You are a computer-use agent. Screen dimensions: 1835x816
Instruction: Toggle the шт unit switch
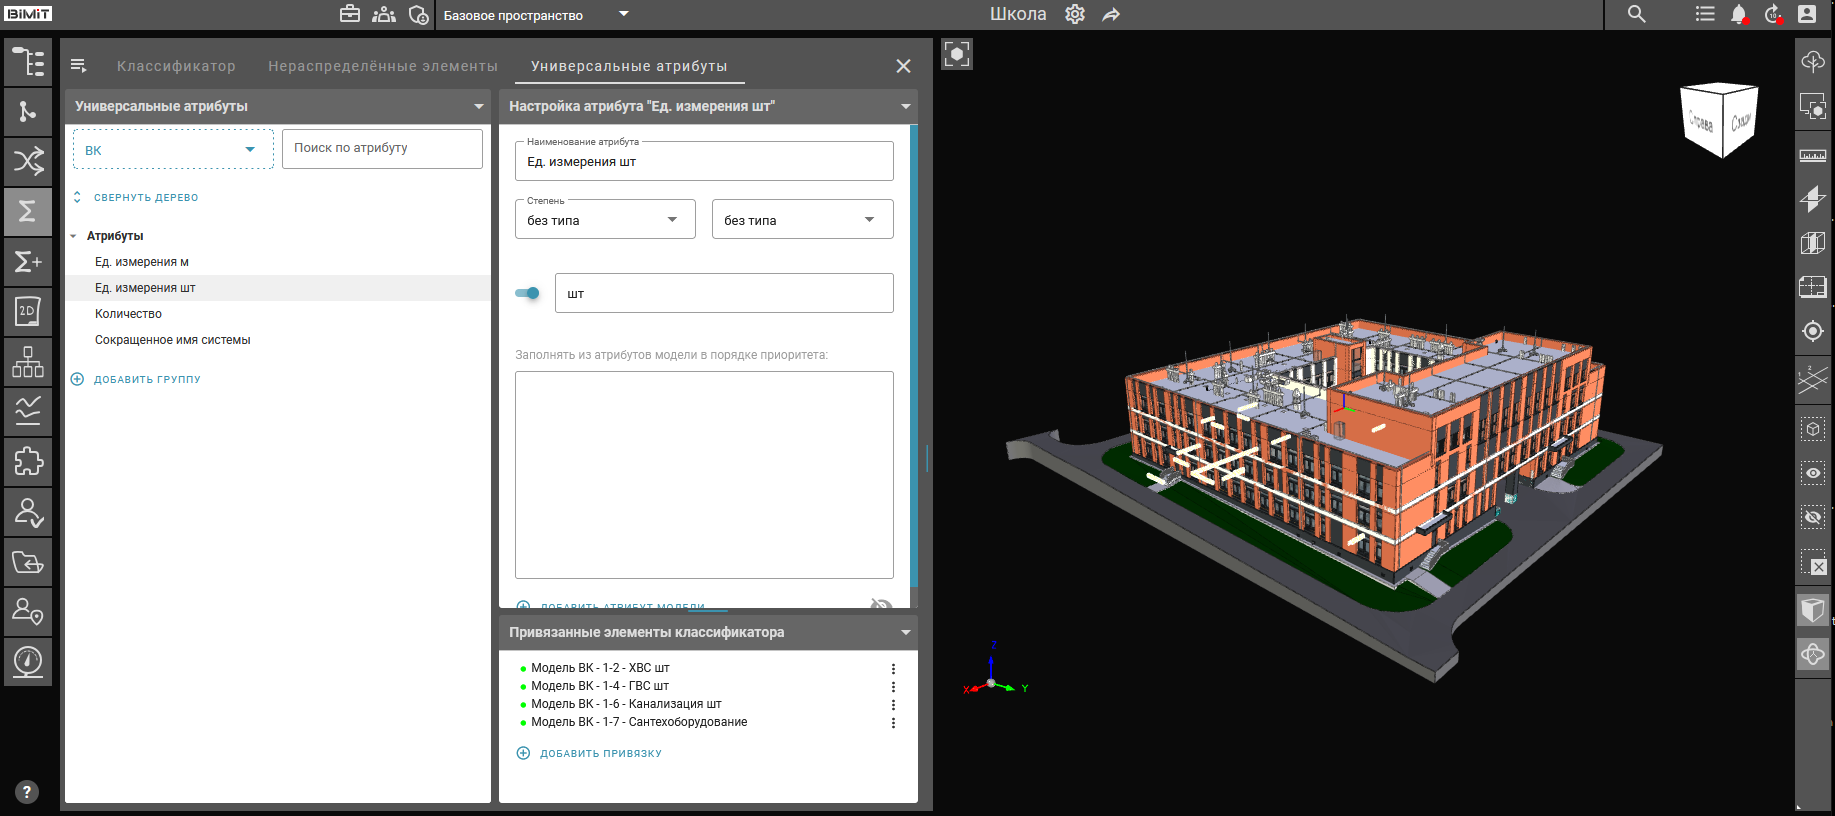click(x=527, y=293)
